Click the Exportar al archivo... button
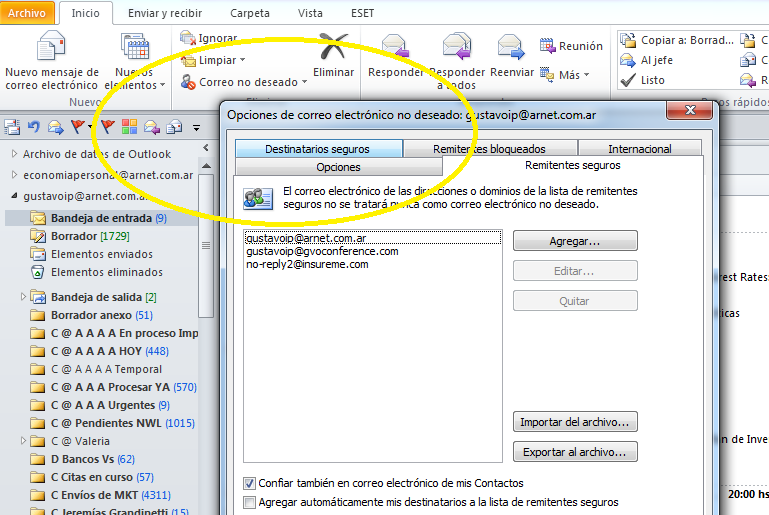The width and height of the screenshot is (769, 515). [575, 452]
